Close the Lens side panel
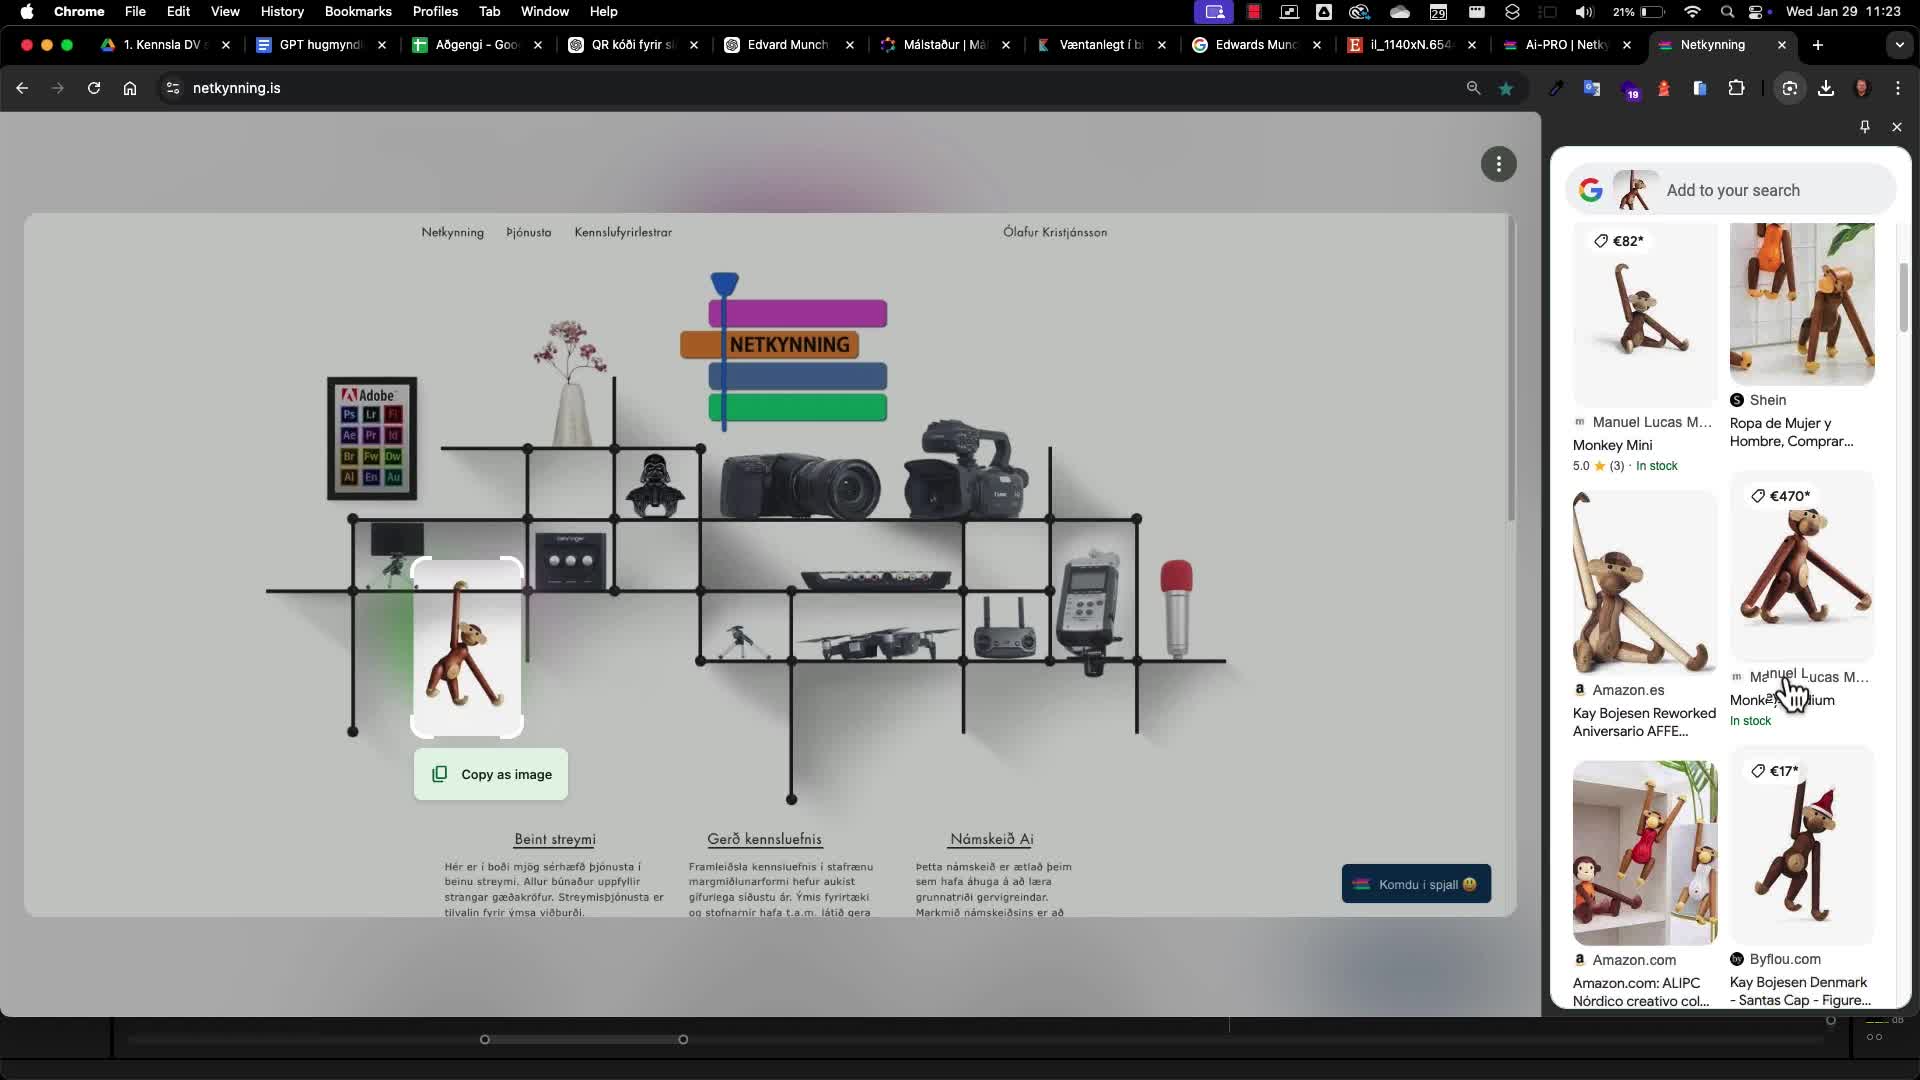Viewport: 1920px width, 1080px height. [1897, 127]
